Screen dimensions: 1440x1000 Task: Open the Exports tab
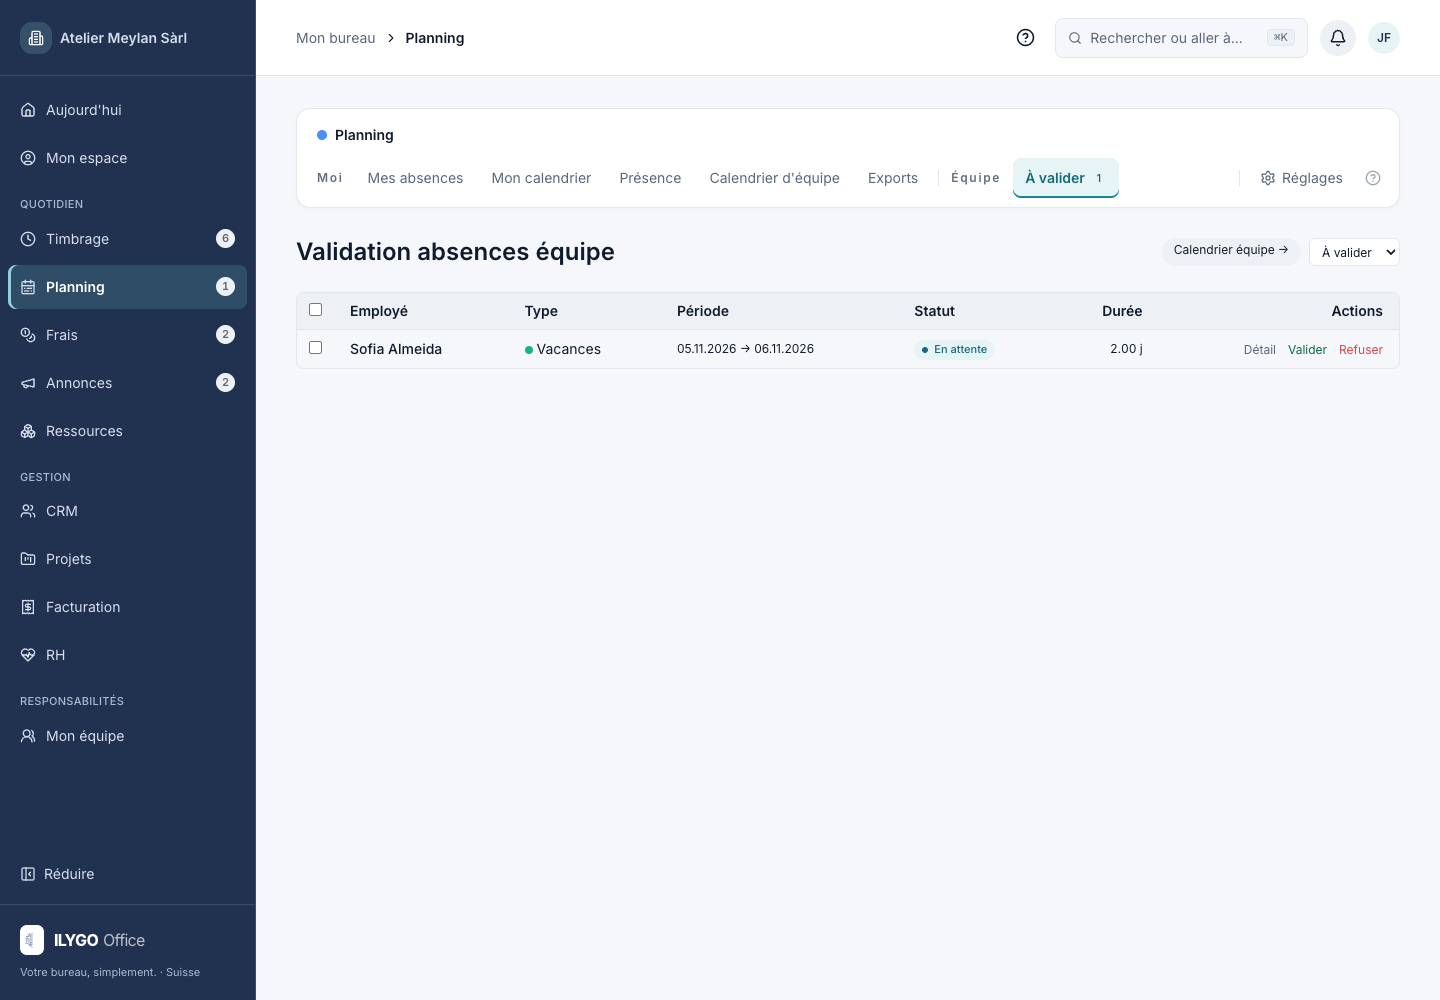(893, 178)
